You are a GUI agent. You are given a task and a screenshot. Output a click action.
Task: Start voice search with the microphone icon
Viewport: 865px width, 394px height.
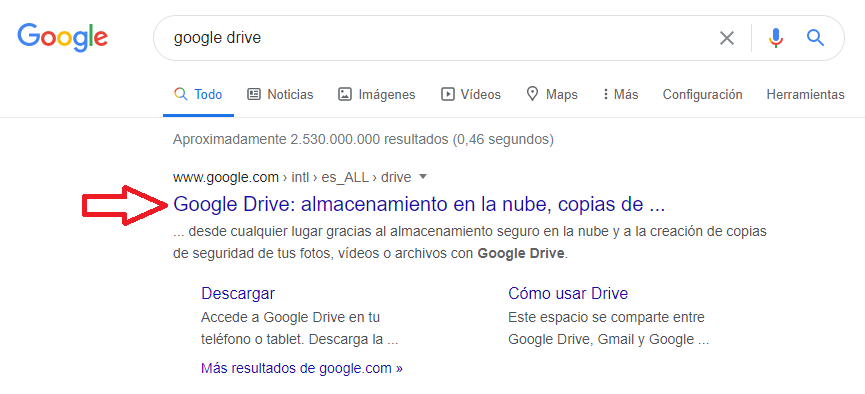[x=776, y=38]
